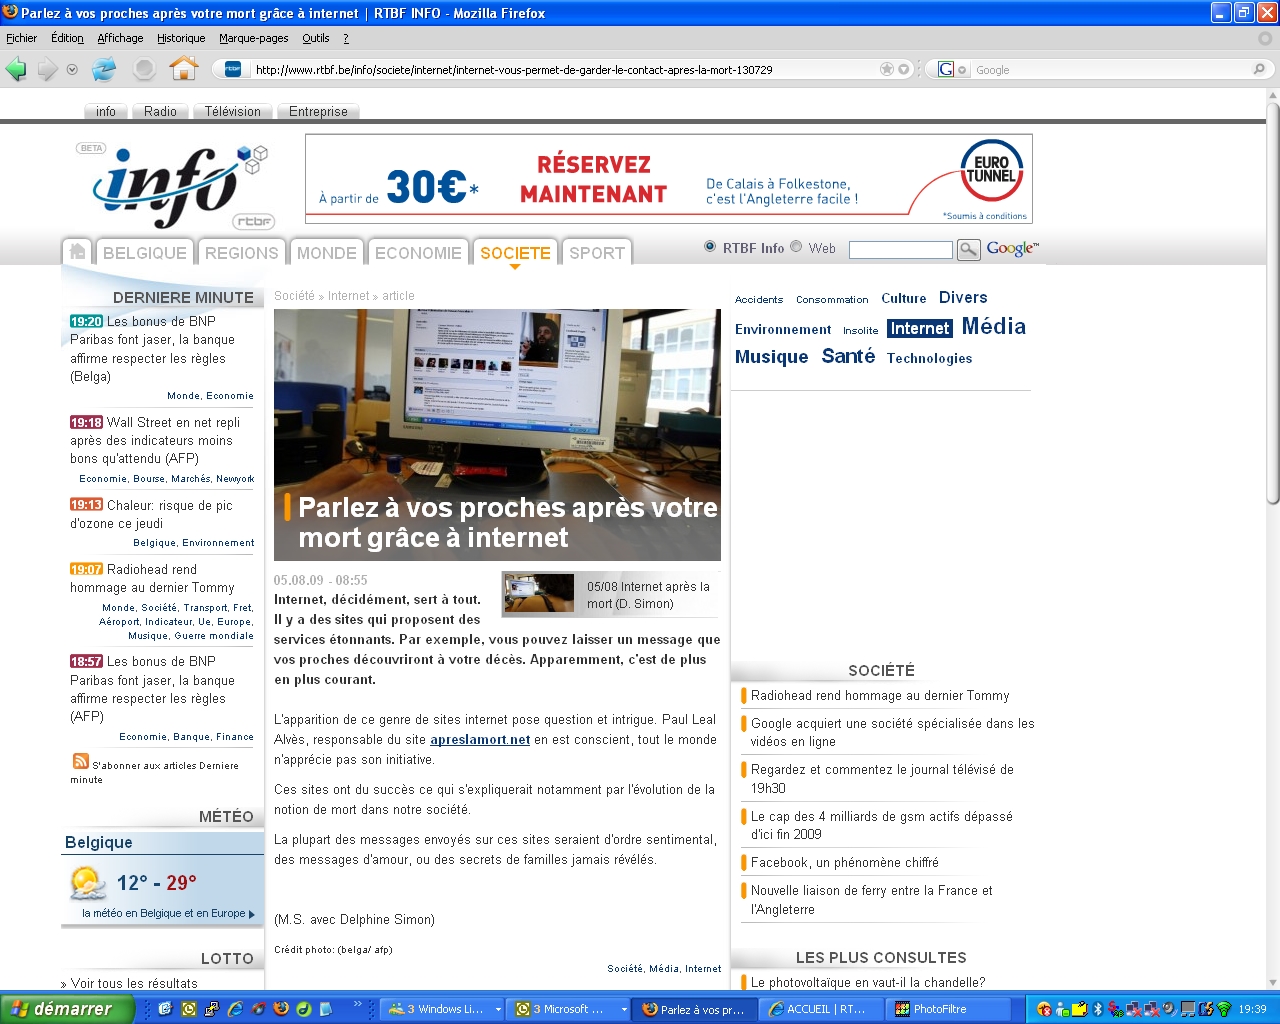Open the Édition menu
Screen dimensions: 1280x1024
point(67,38)
